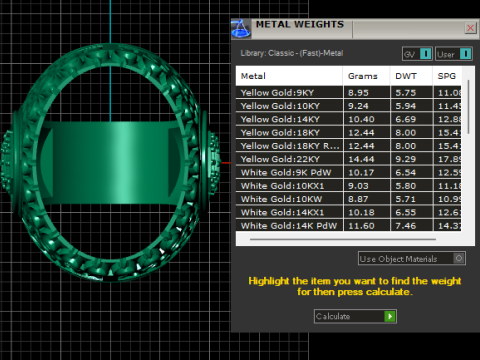The width and height of the screenshot is (480, 360).
Task: Click the Metal Weights scale icon
Action: tap(241, 28)
